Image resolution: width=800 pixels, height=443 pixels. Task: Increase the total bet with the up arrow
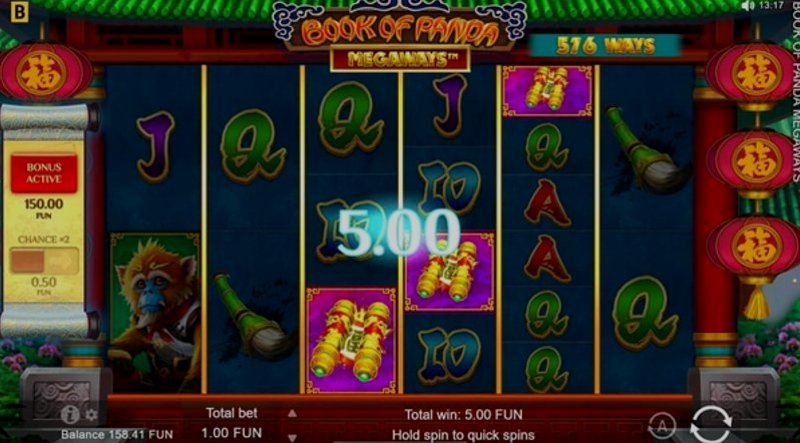click(x=292, y=413)
